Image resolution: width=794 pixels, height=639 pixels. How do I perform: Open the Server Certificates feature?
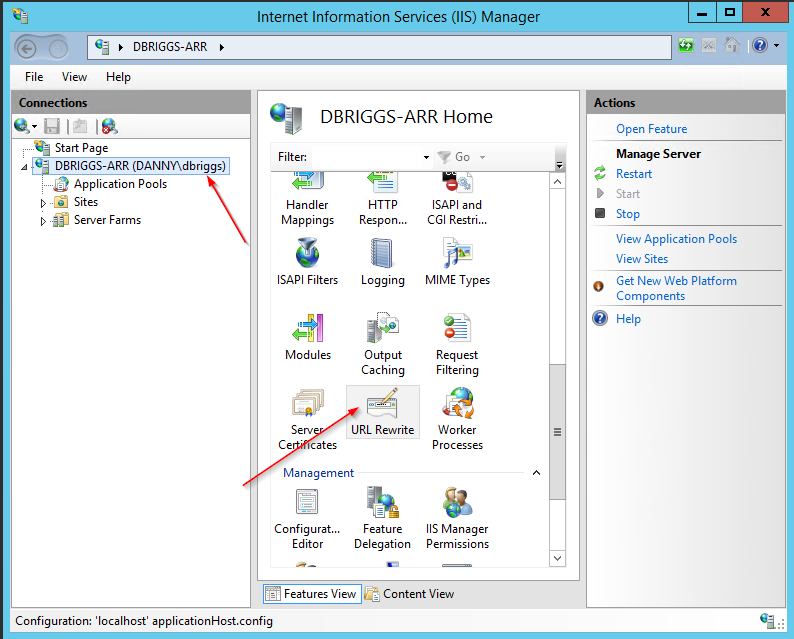pos(307,419)
